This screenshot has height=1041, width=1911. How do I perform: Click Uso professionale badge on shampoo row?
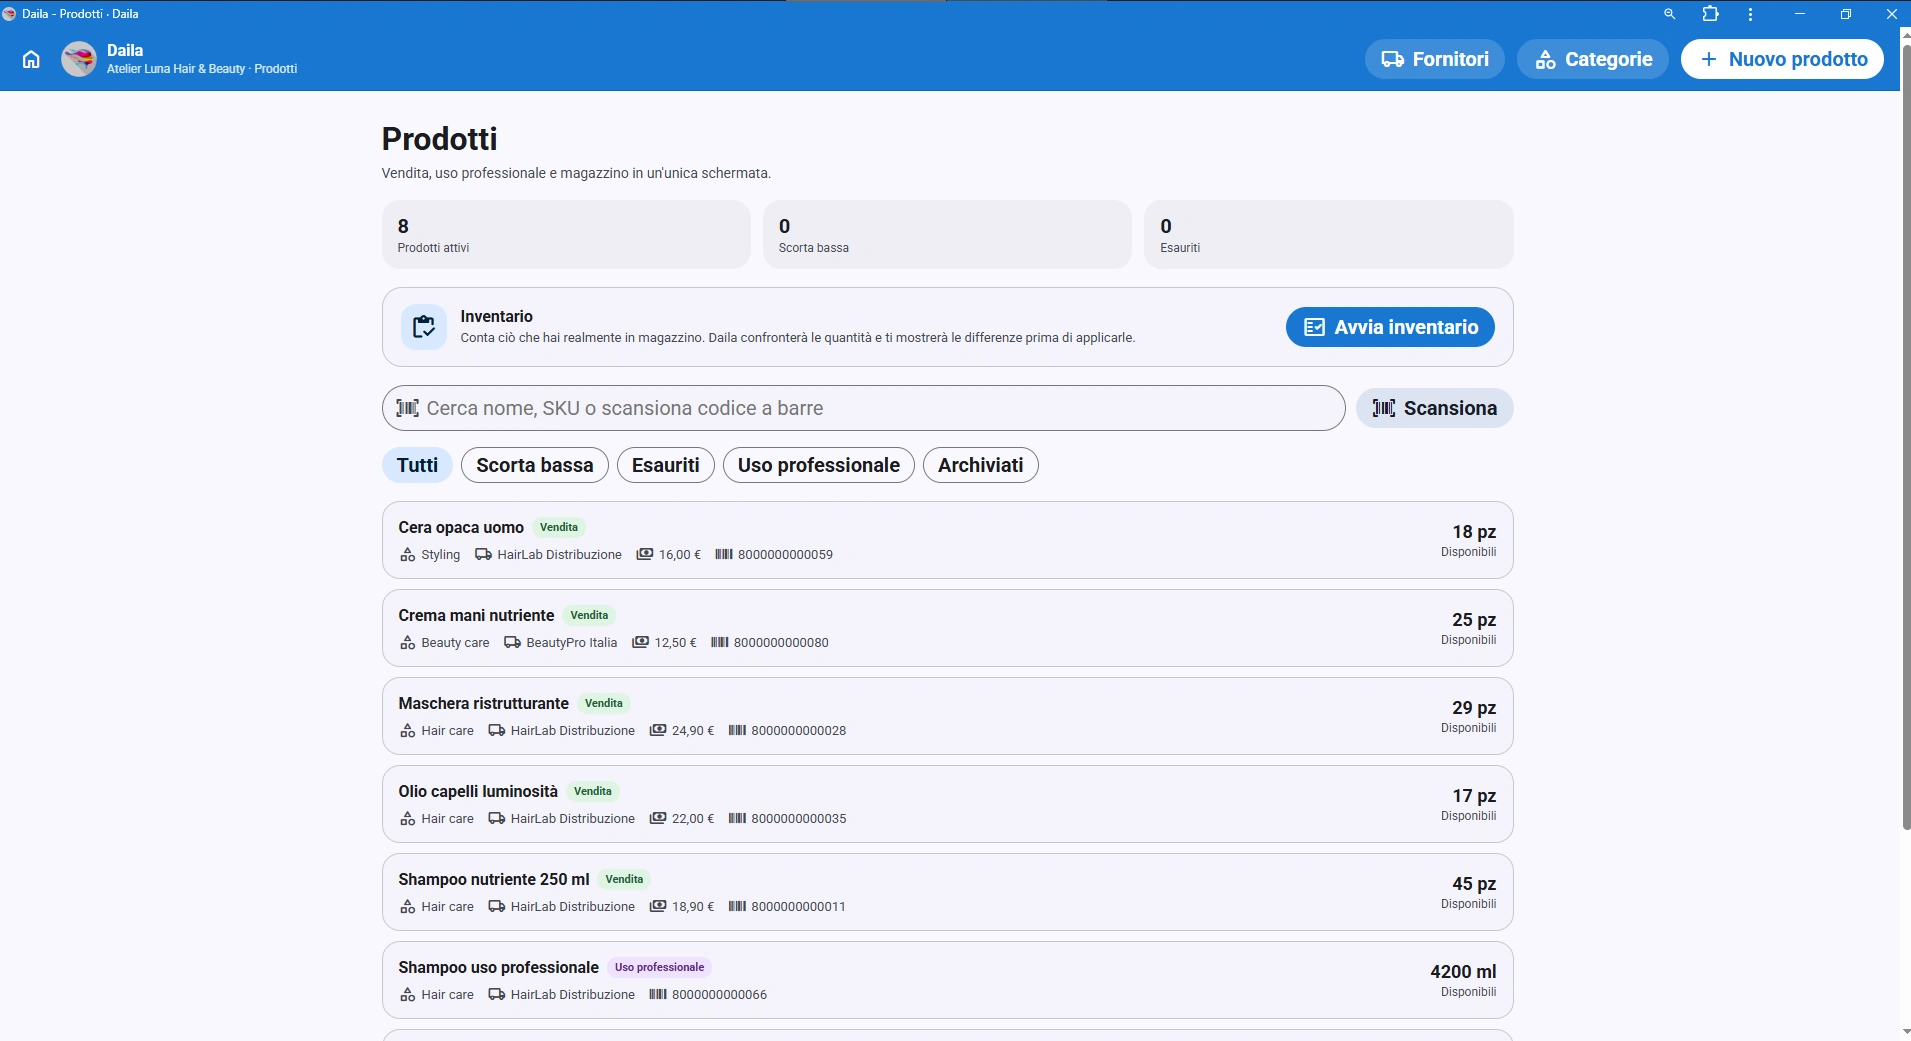[x=659, y=967]
